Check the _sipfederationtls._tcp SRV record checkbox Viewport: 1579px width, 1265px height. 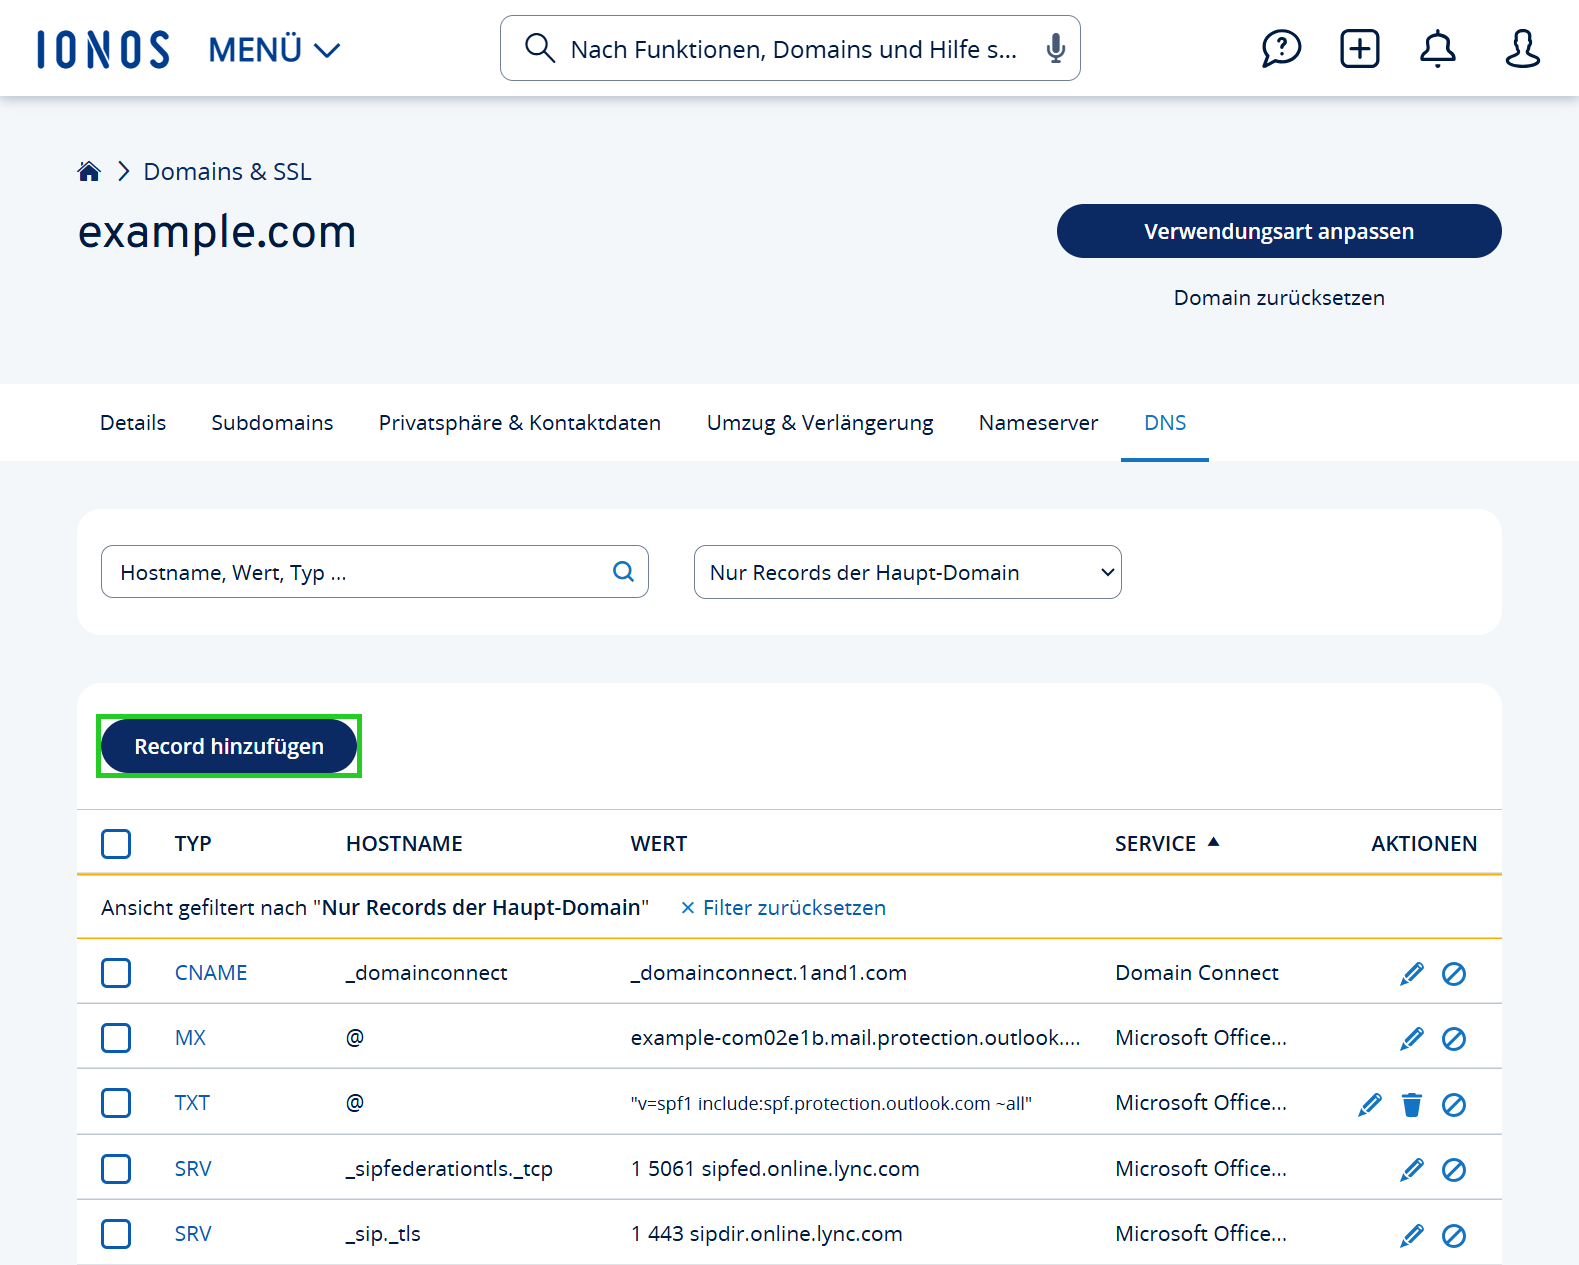pyautogui.click(x=116, y=1168)
